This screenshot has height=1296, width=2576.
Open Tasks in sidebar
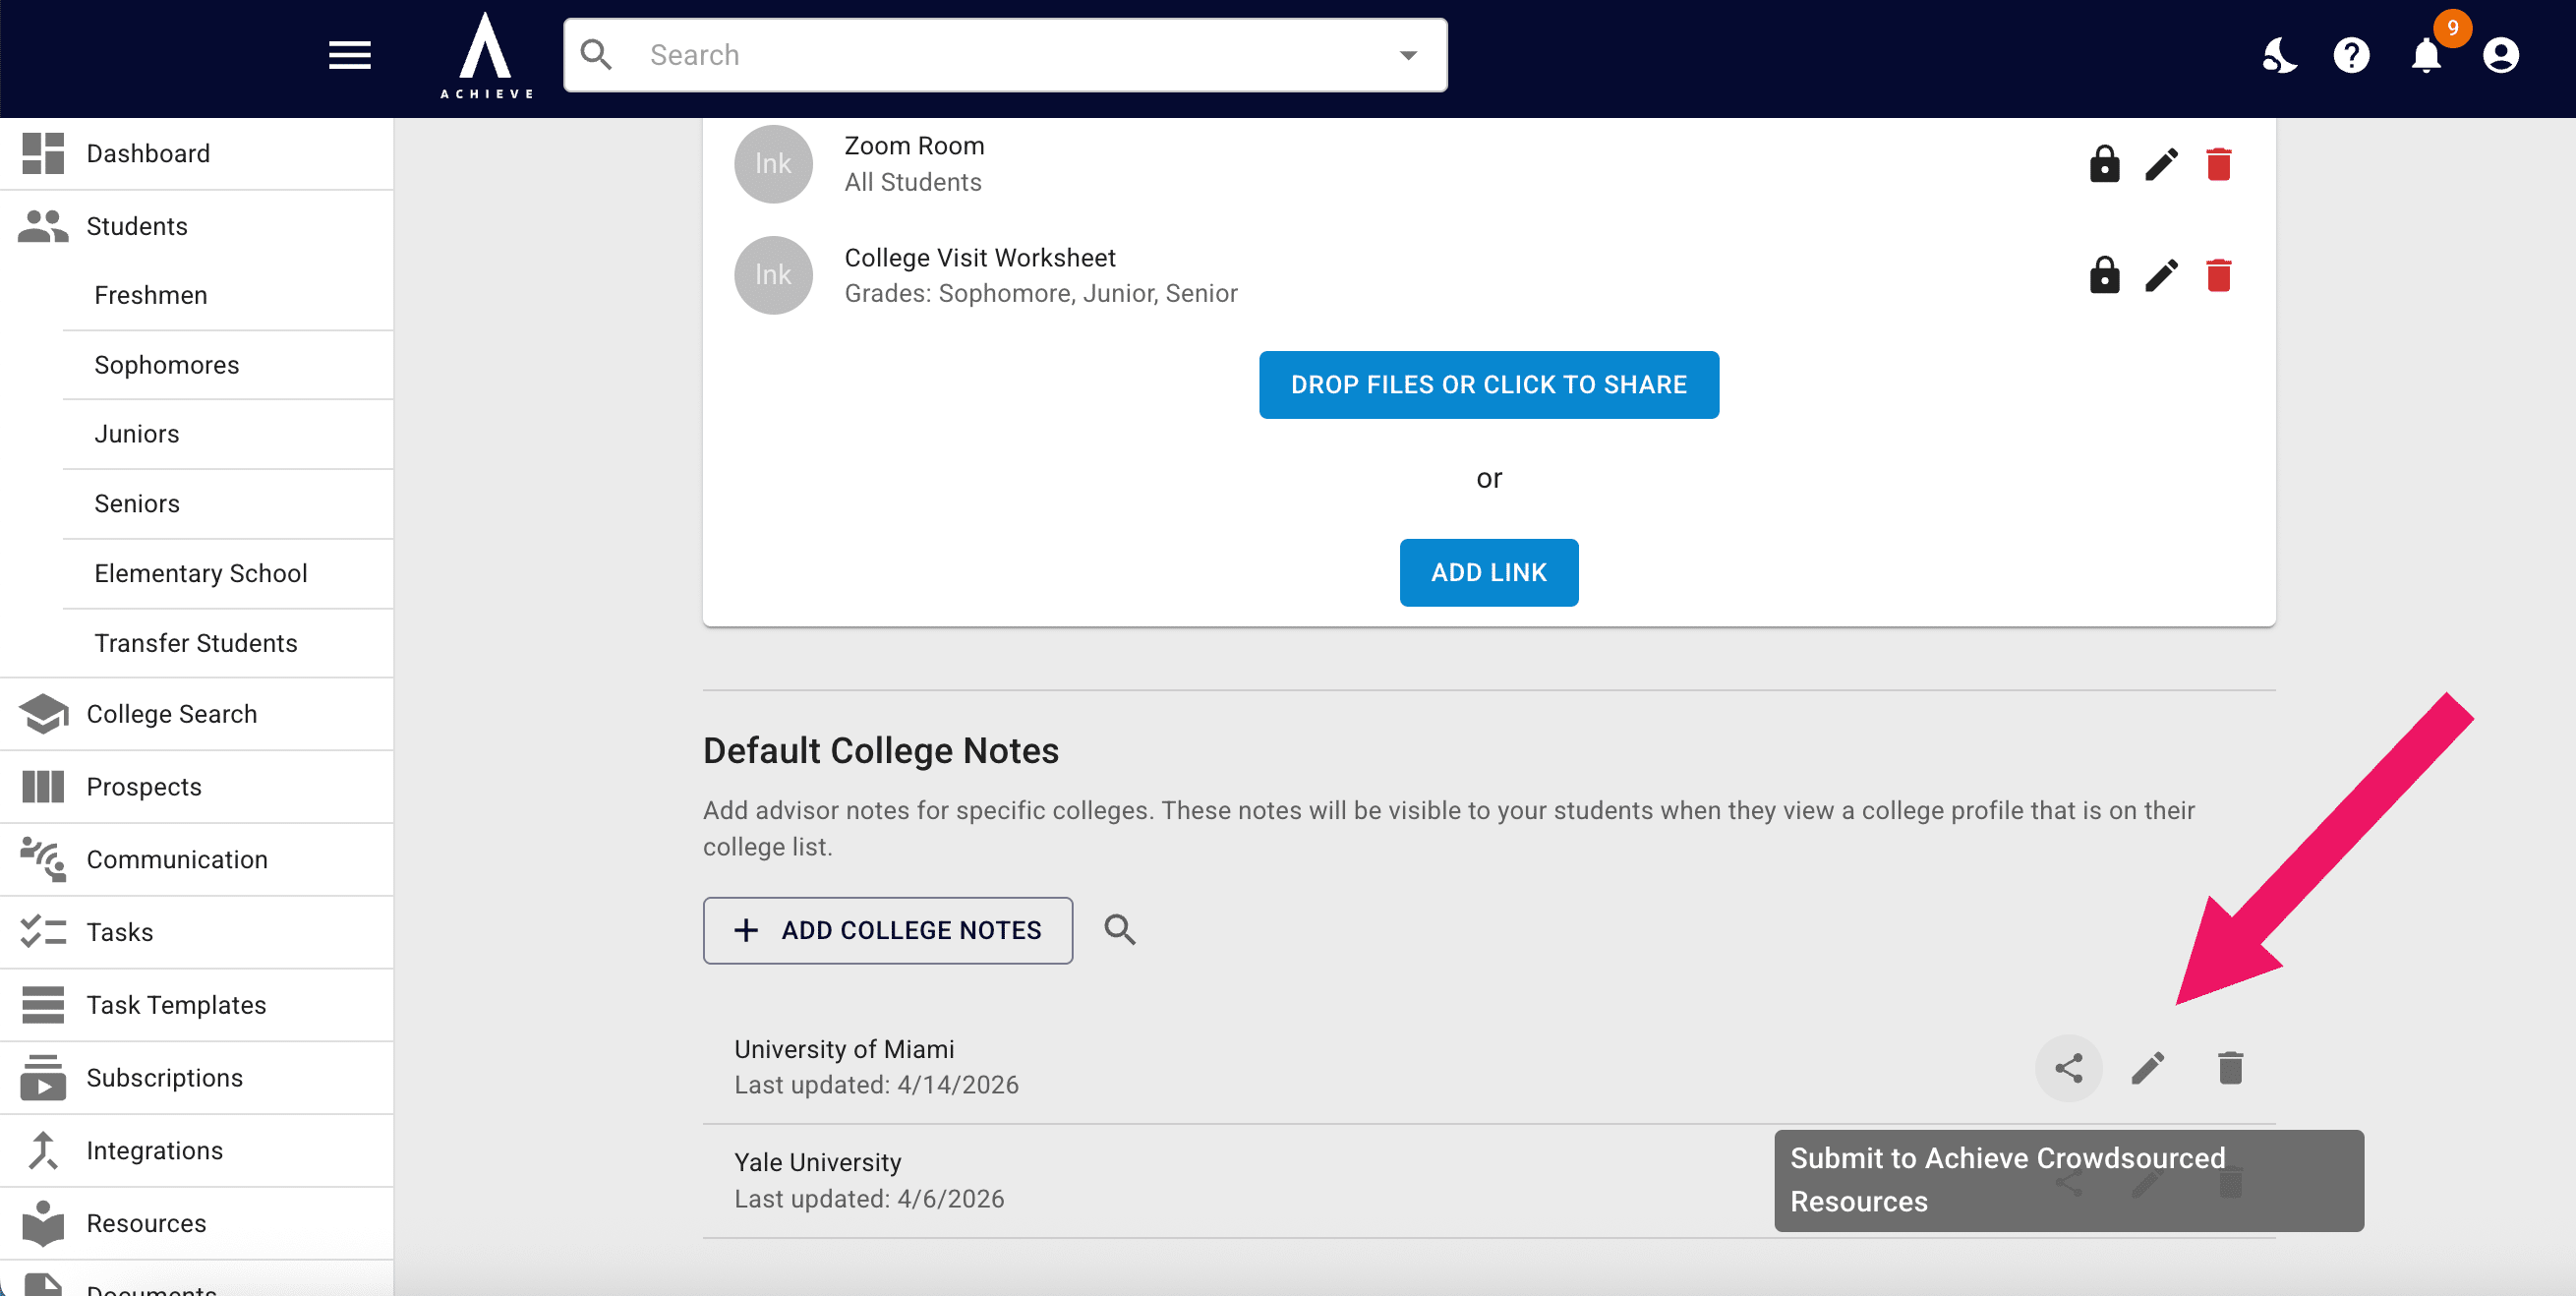point(197,932)
